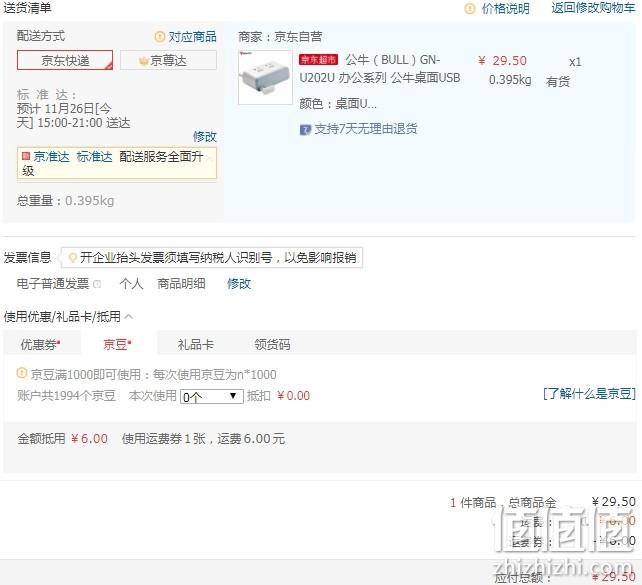Click 修改 in invoice info row
This screenshot has height=585, width=642.
[239, 284]
